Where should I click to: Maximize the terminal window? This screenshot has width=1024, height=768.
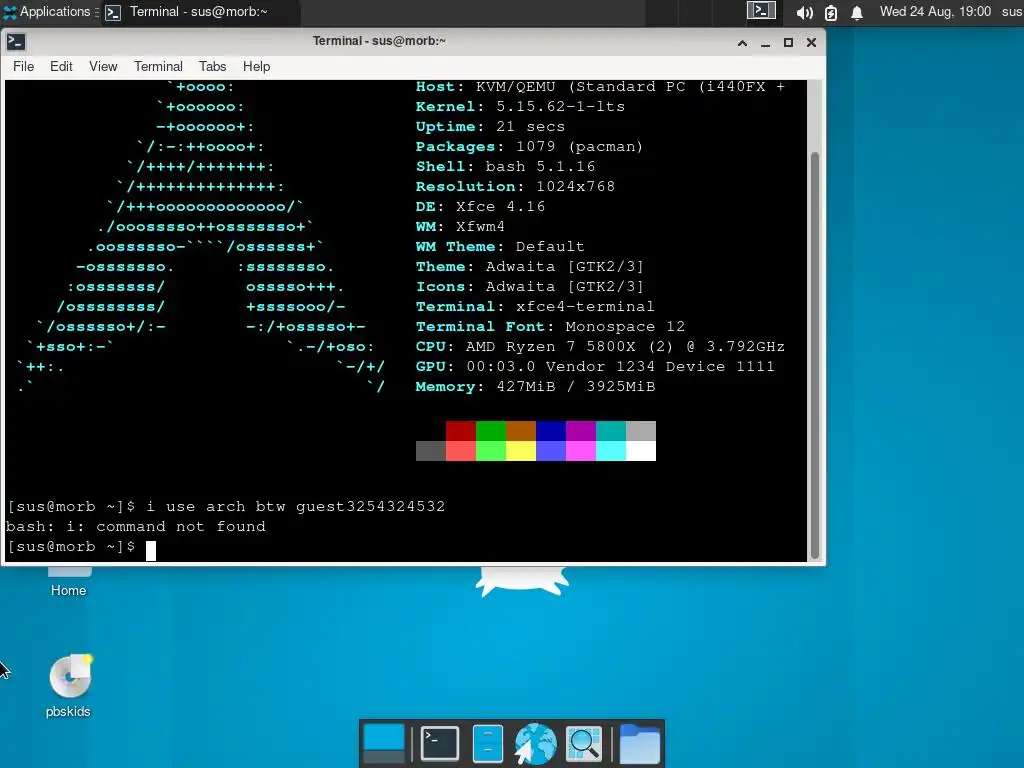[x=788, y=42]
